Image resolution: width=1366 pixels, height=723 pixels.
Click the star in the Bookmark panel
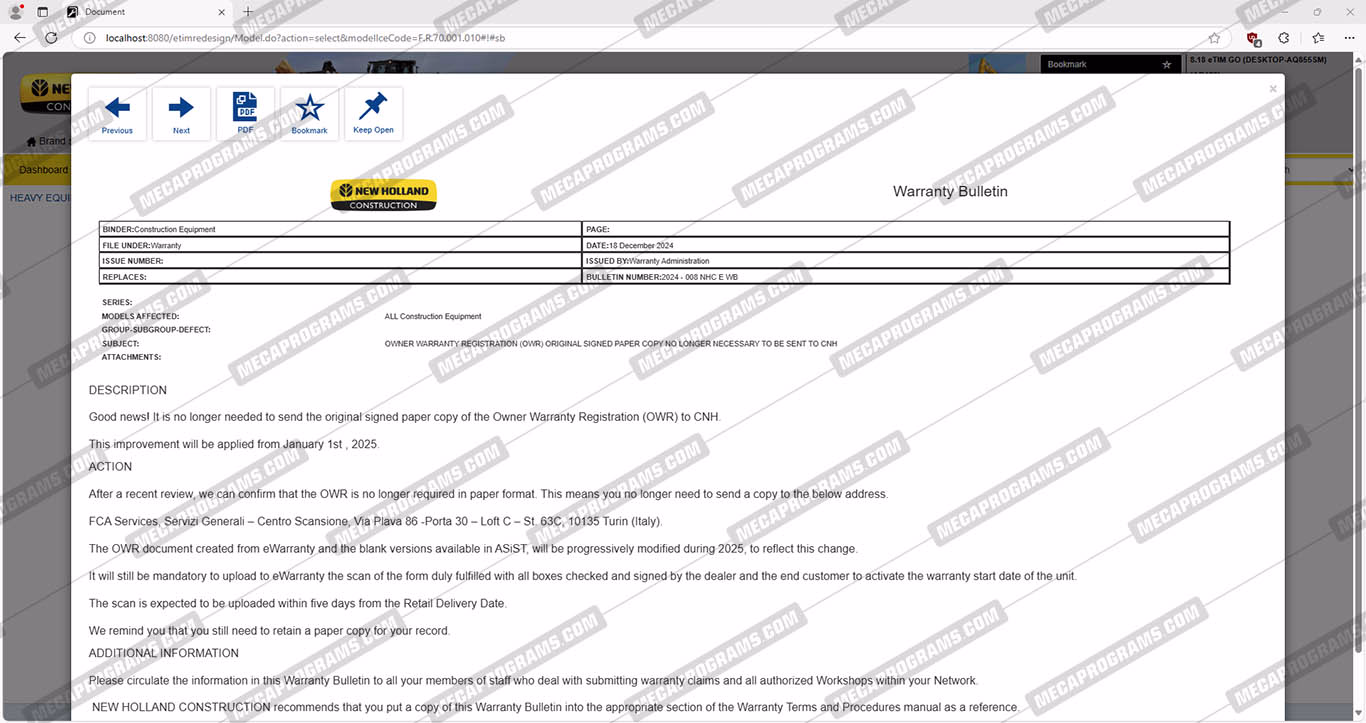pos(1166,64)
